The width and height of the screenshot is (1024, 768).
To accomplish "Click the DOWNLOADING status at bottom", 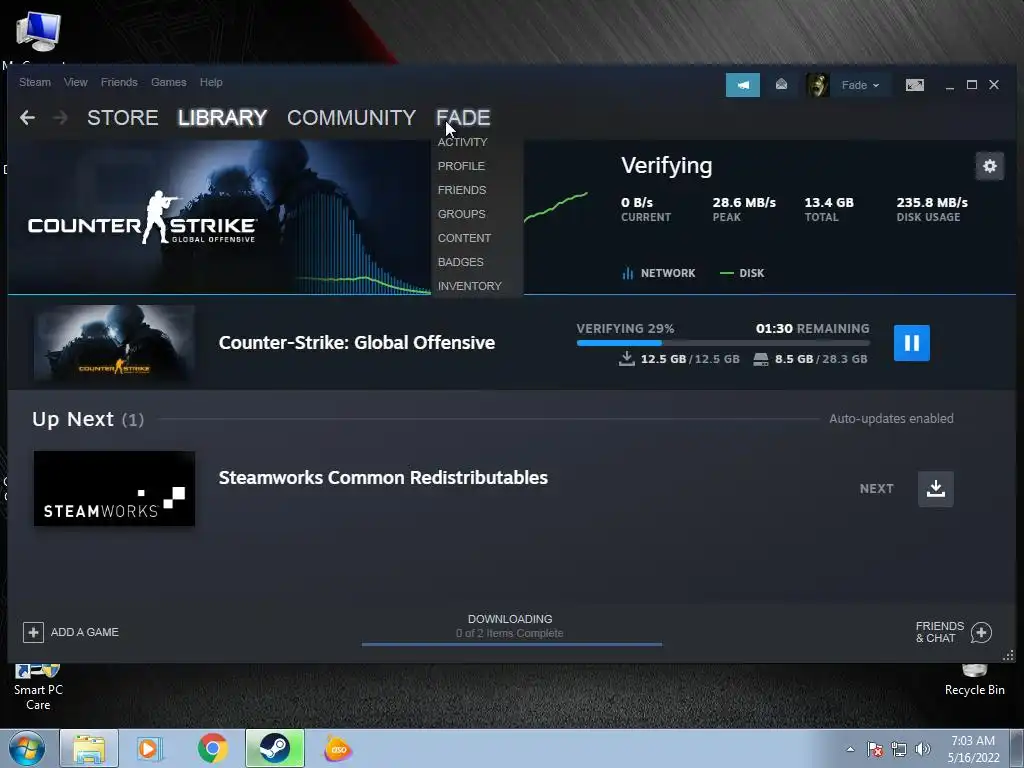I will pyautogui.click(x=510, y=619).
